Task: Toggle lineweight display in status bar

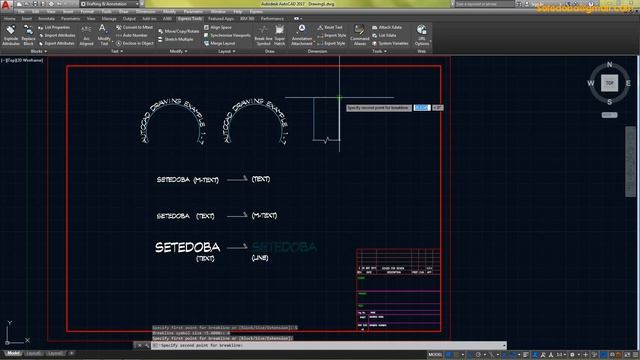Action: tap(526, 355)
